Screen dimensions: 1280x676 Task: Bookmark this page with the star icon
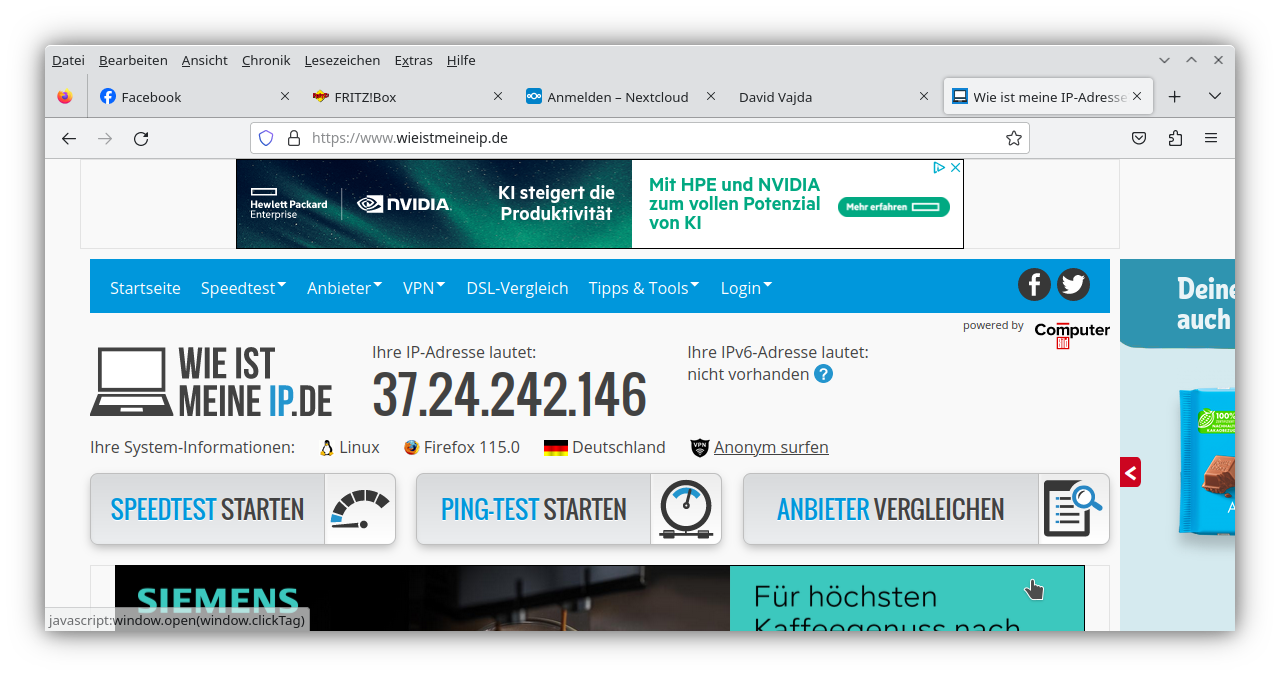point(1013,138)
